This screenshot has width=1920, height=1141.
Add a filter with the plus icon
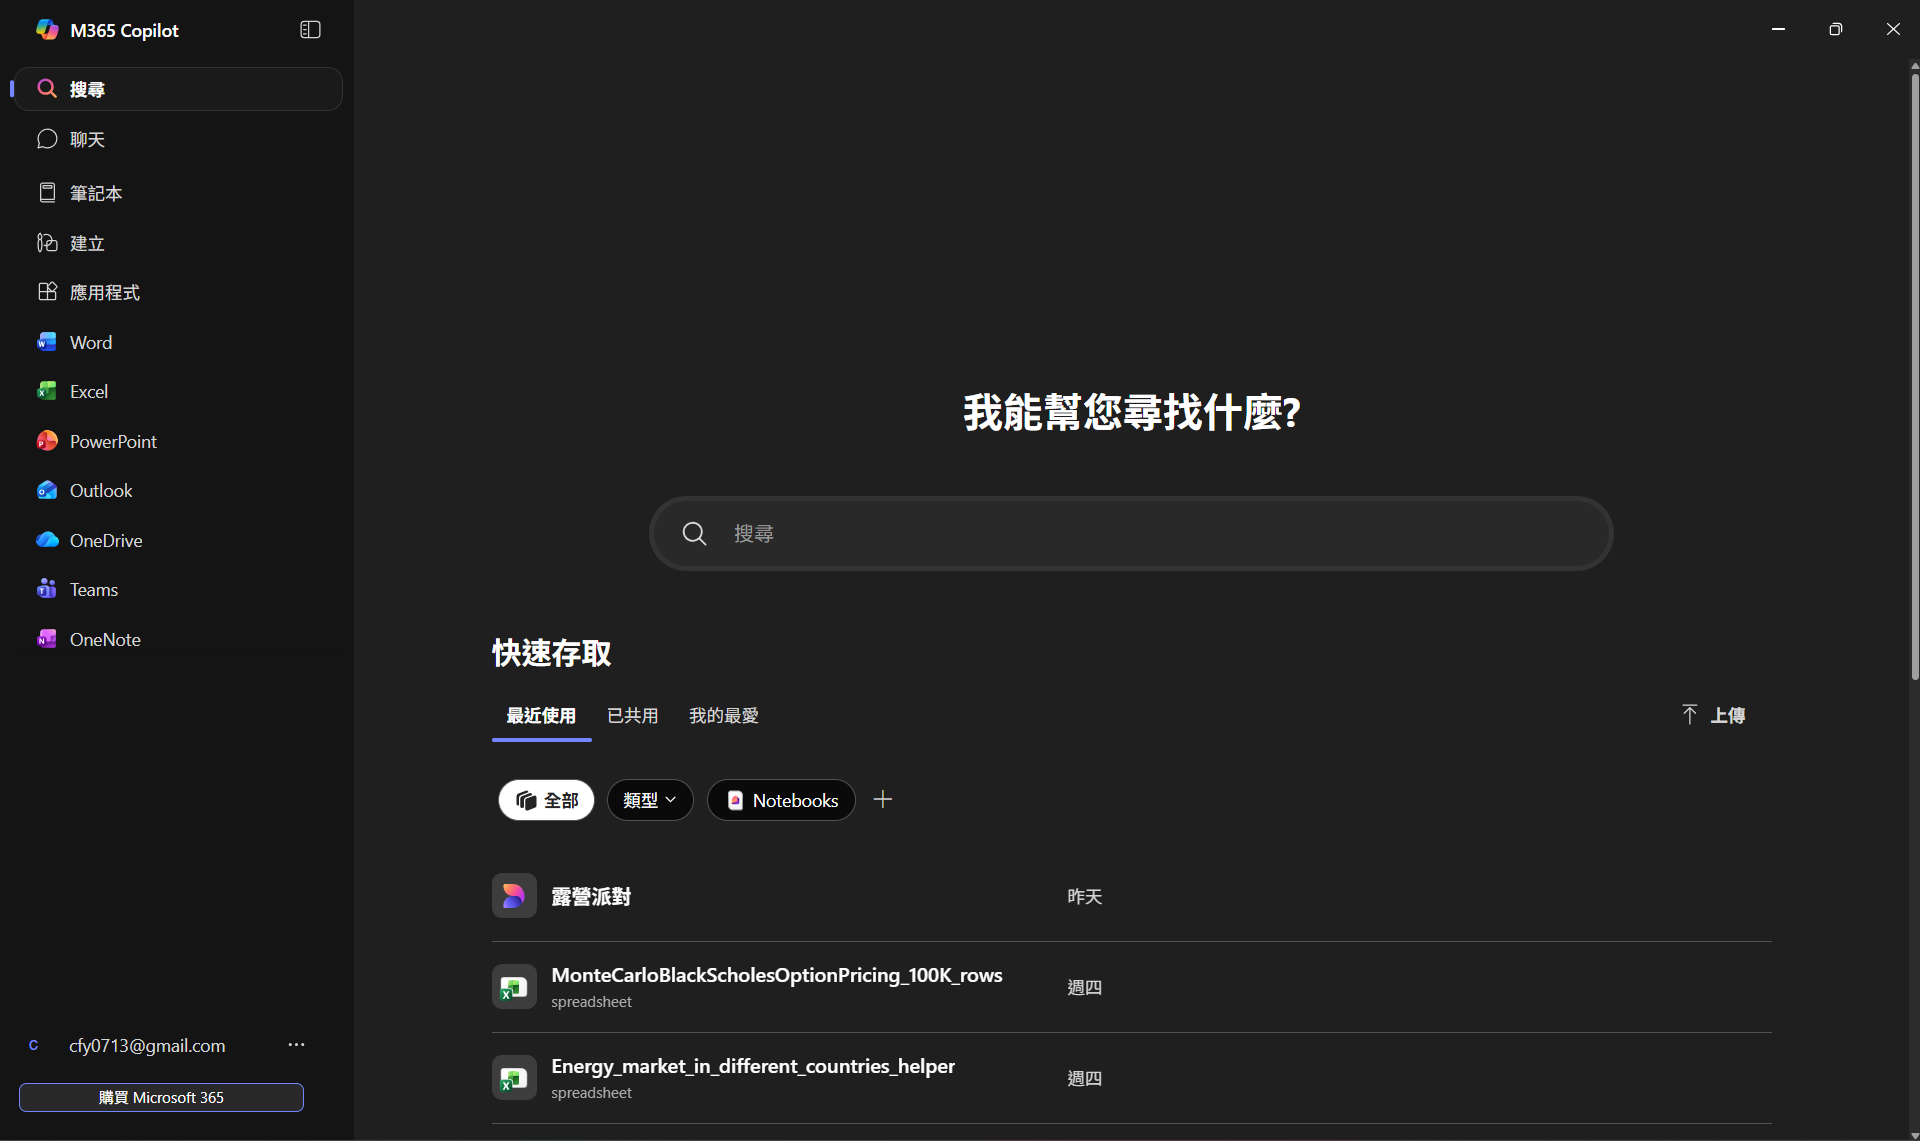click(882, 799)
